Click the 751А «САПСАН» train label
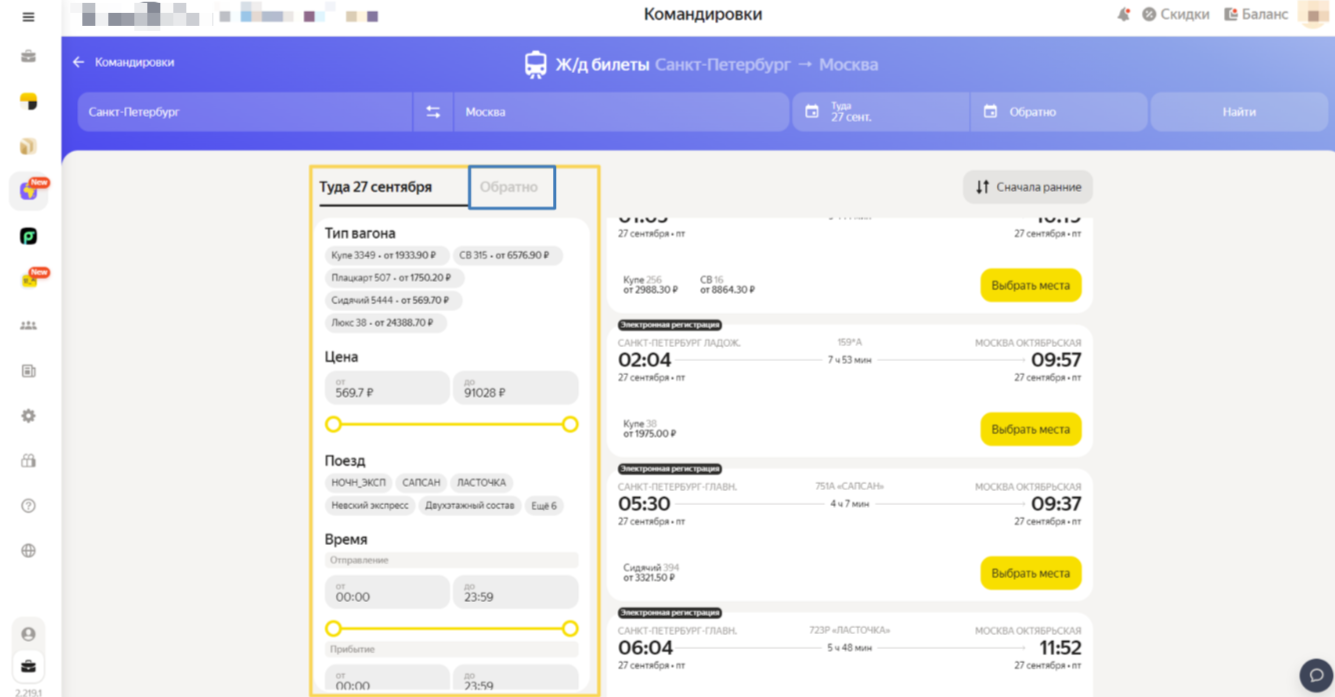Screen dimensions: 1335x697 click(849, 487)
